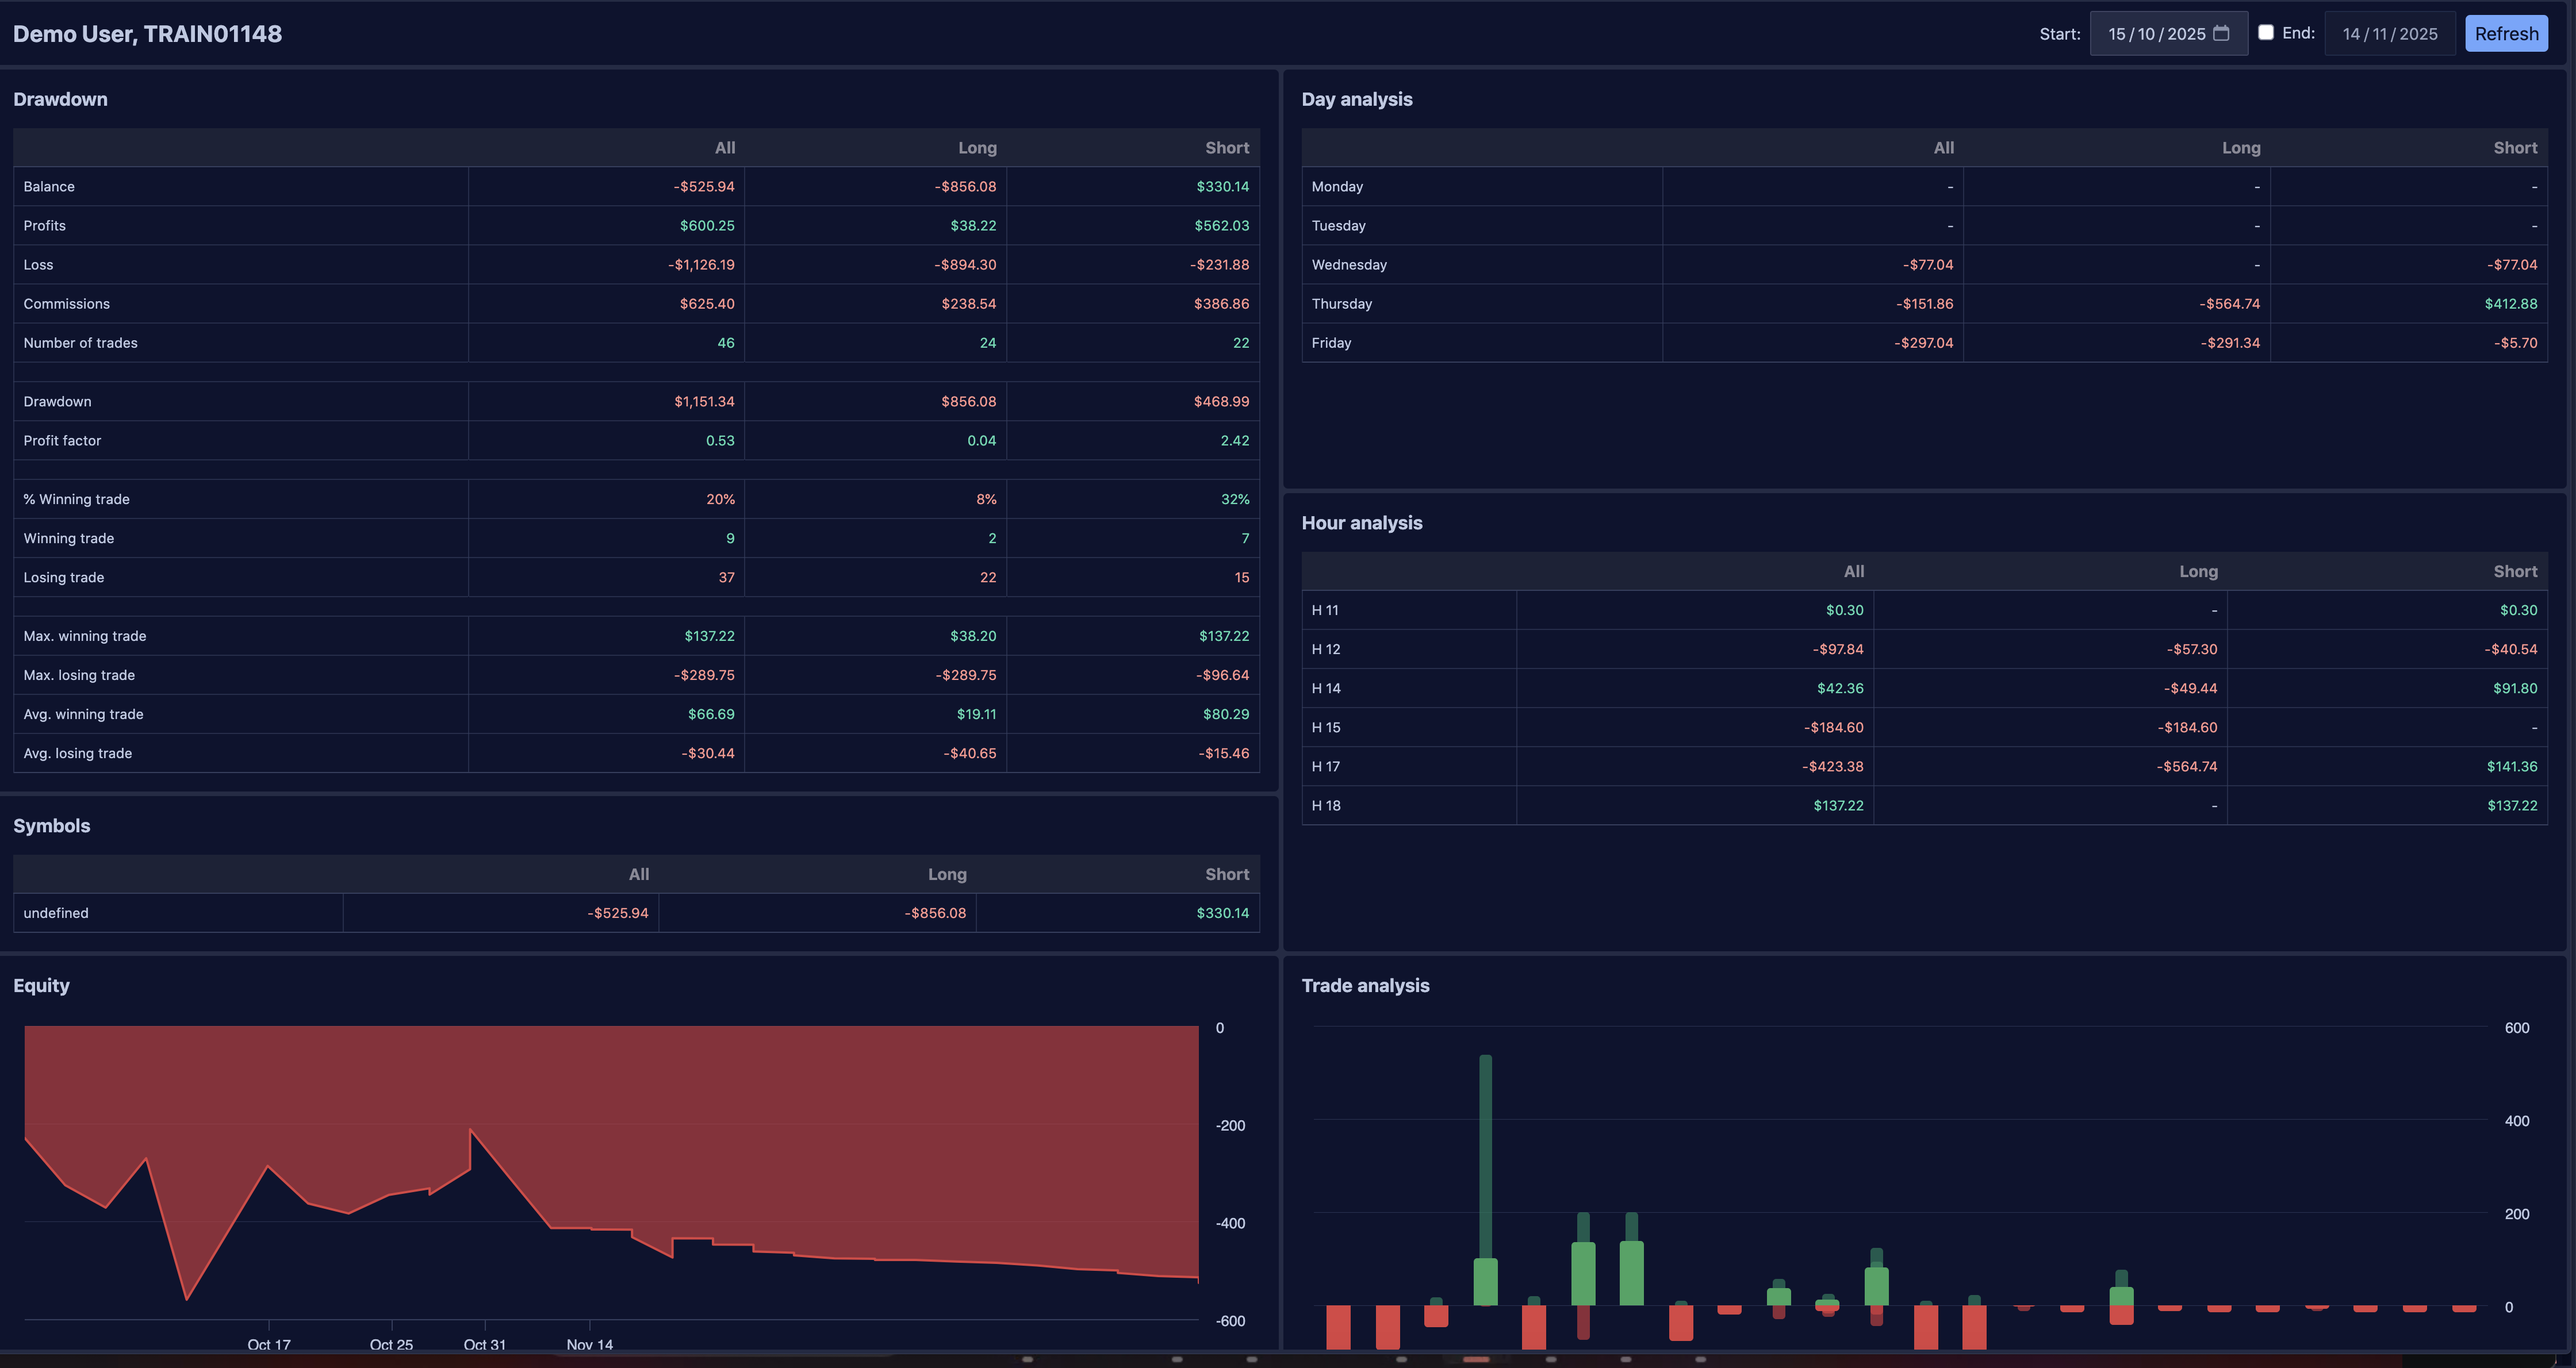
Task: Click the Oct 17 label on Equity chart
Action: click(268, 1344)
